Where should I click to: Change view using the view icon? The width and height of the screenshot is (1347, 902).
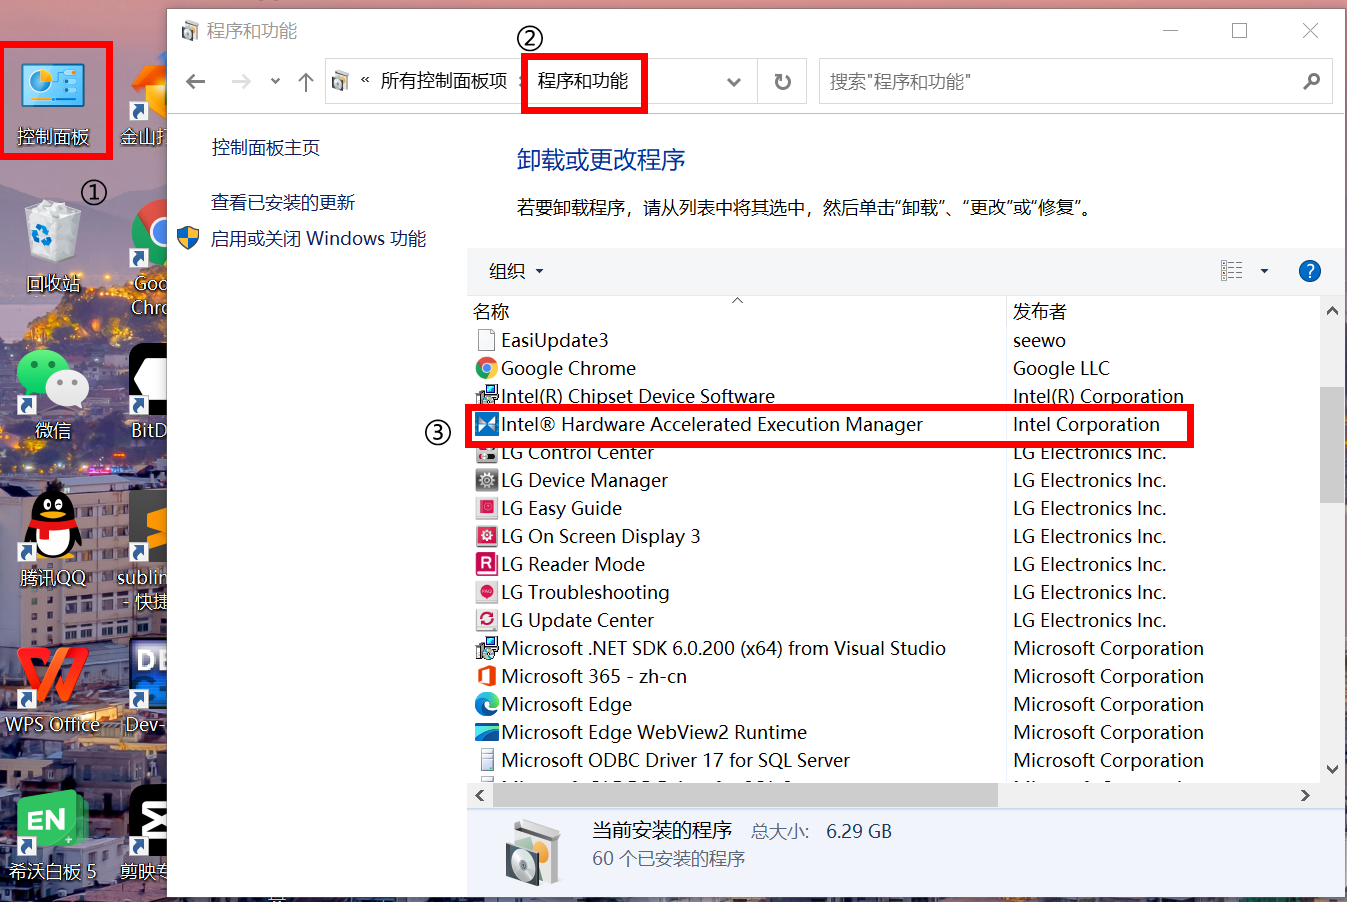pyautogui.click(x=1232, y=271)
